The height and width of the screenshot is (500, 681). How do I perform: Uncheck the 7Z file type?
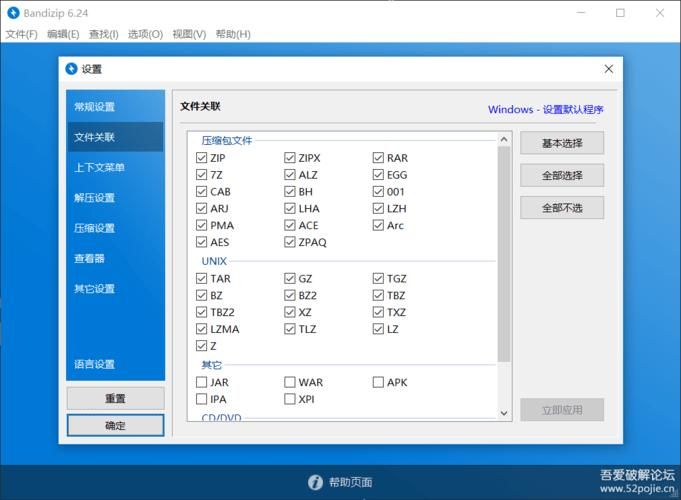(201, 175)
